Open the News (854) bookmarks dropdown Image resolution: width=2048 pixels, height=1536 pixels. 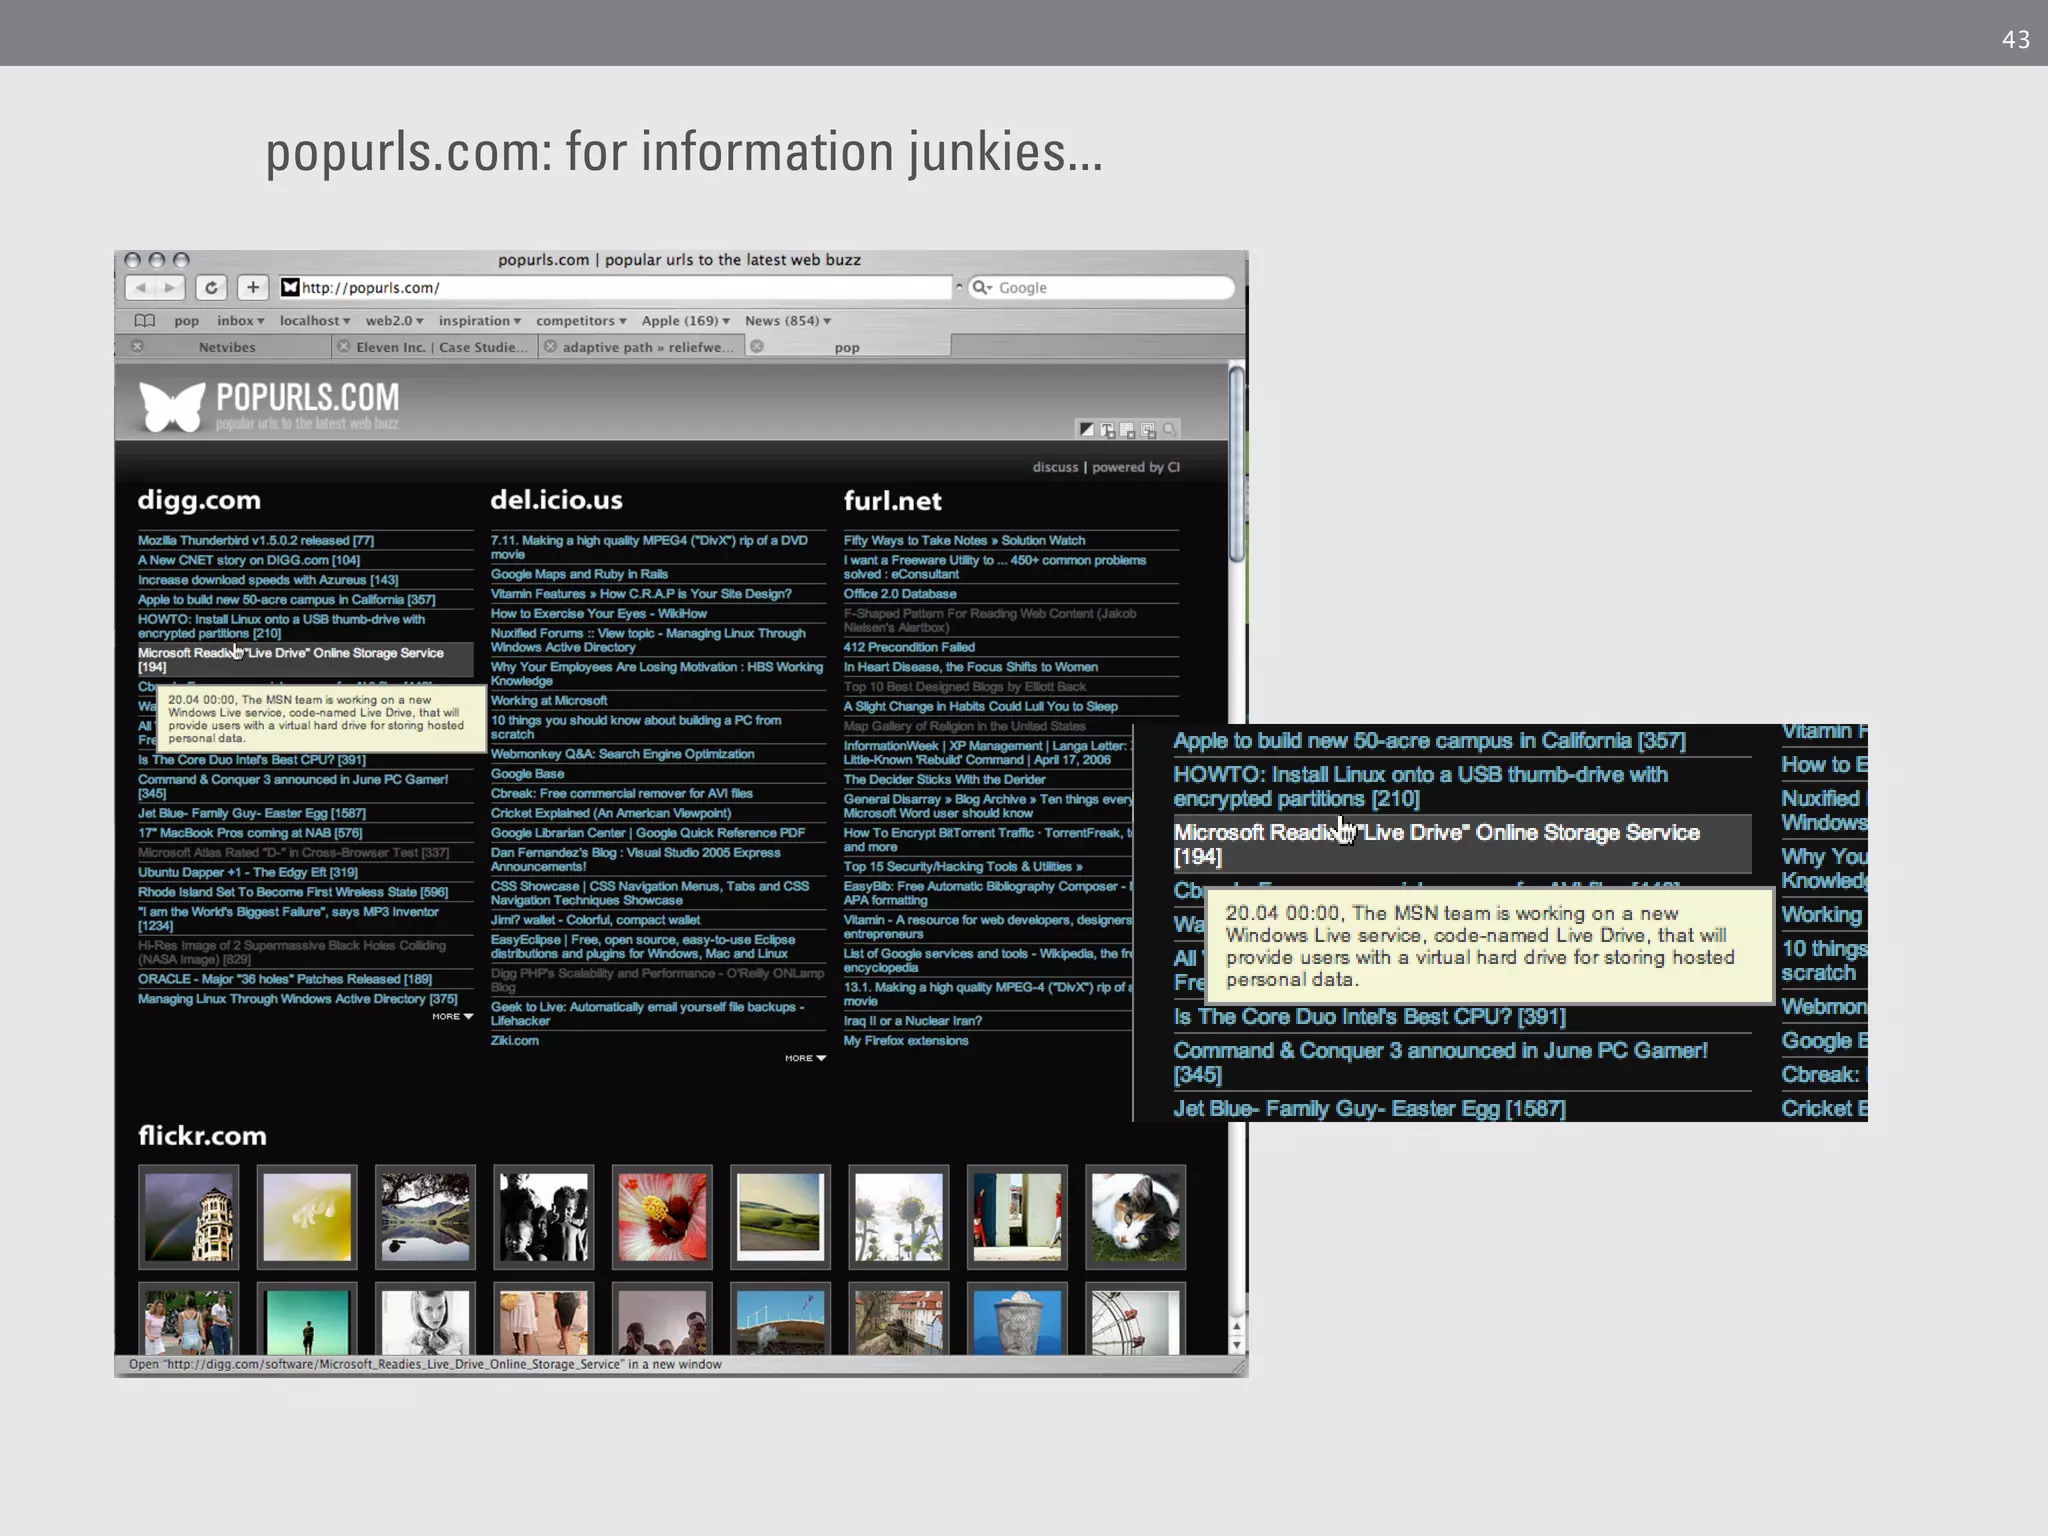tap(788, 321)
